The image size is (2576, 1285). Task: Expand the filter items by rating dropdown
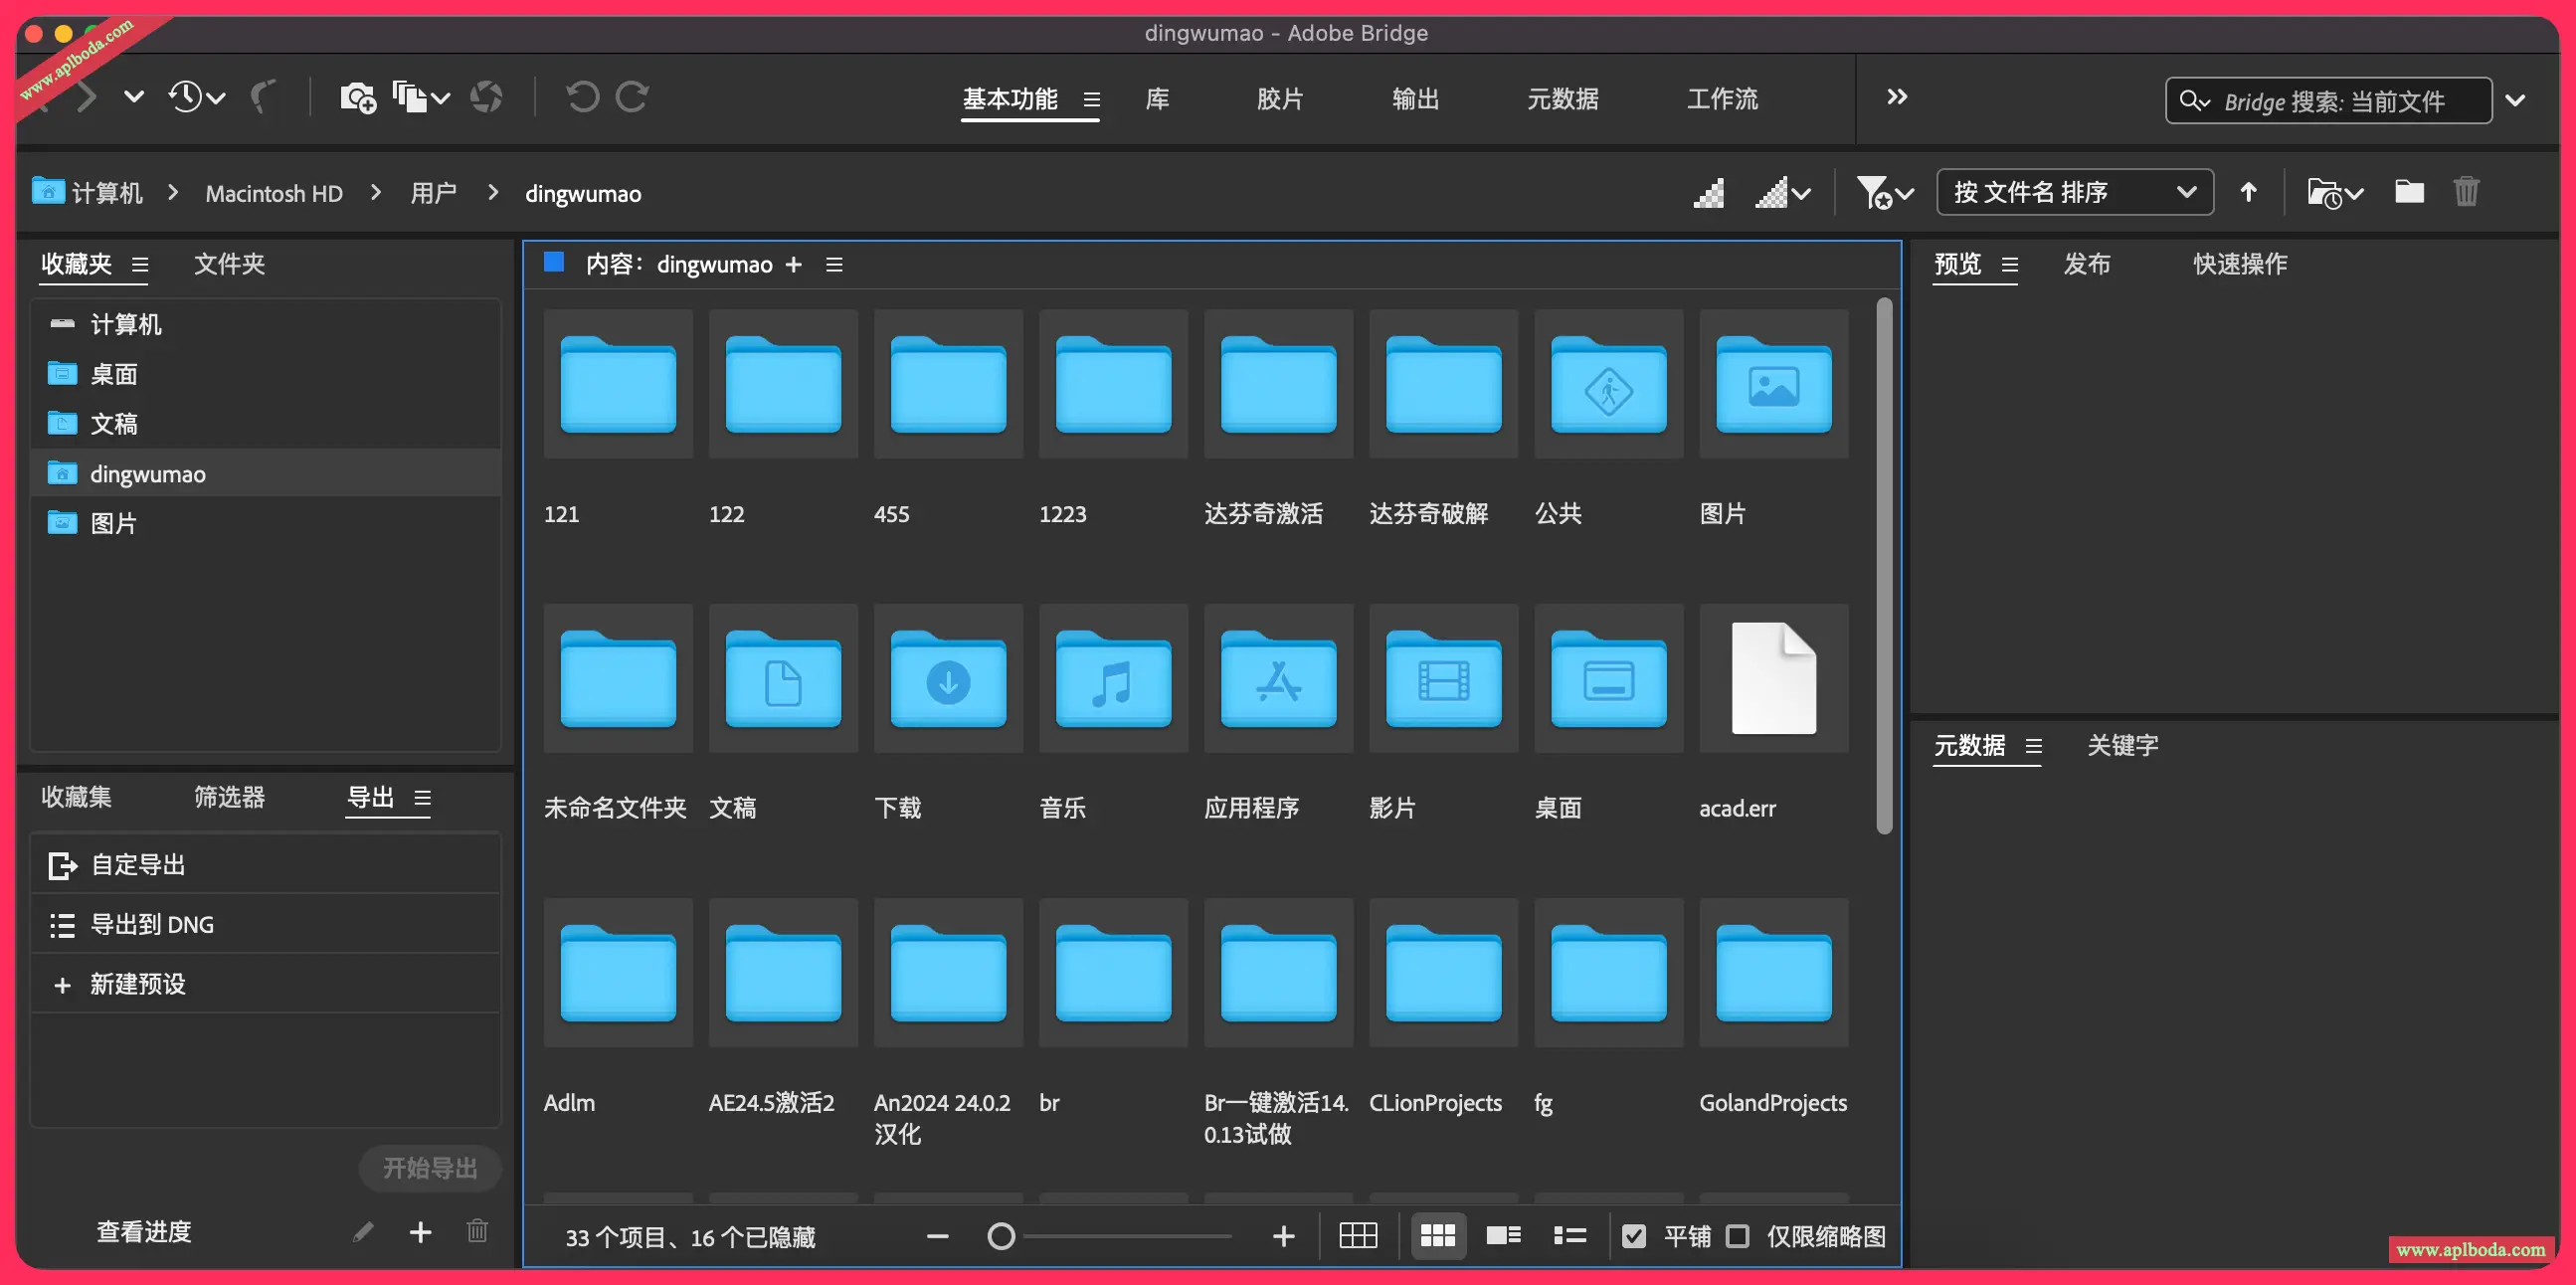coord(1884,192)
